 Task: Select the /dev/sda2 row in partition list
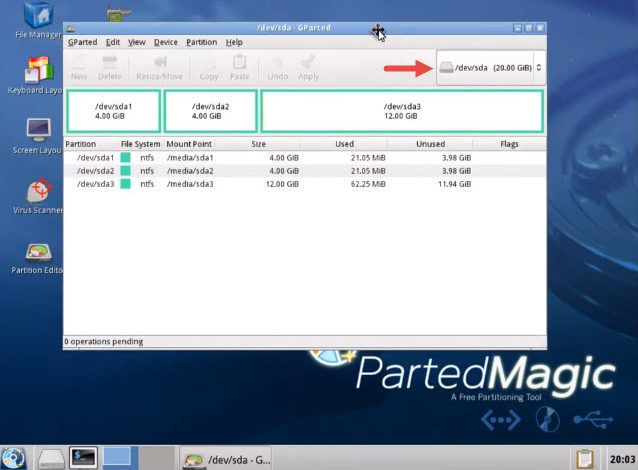tap(305, 171)
